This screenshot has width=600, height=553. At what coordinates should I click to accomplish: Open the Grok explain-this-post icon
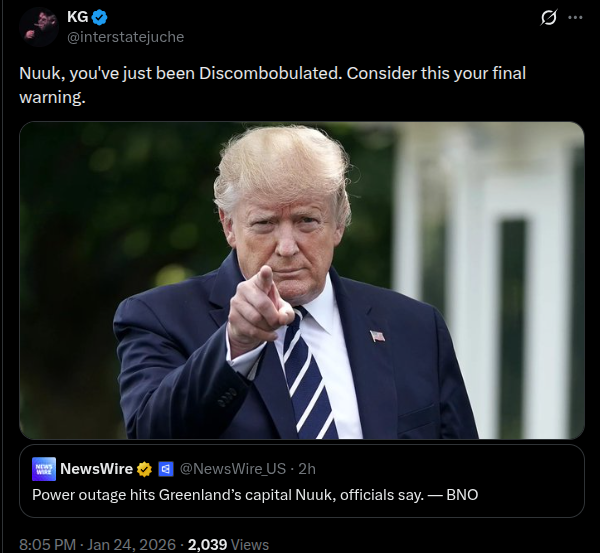[x=548, y=18]
